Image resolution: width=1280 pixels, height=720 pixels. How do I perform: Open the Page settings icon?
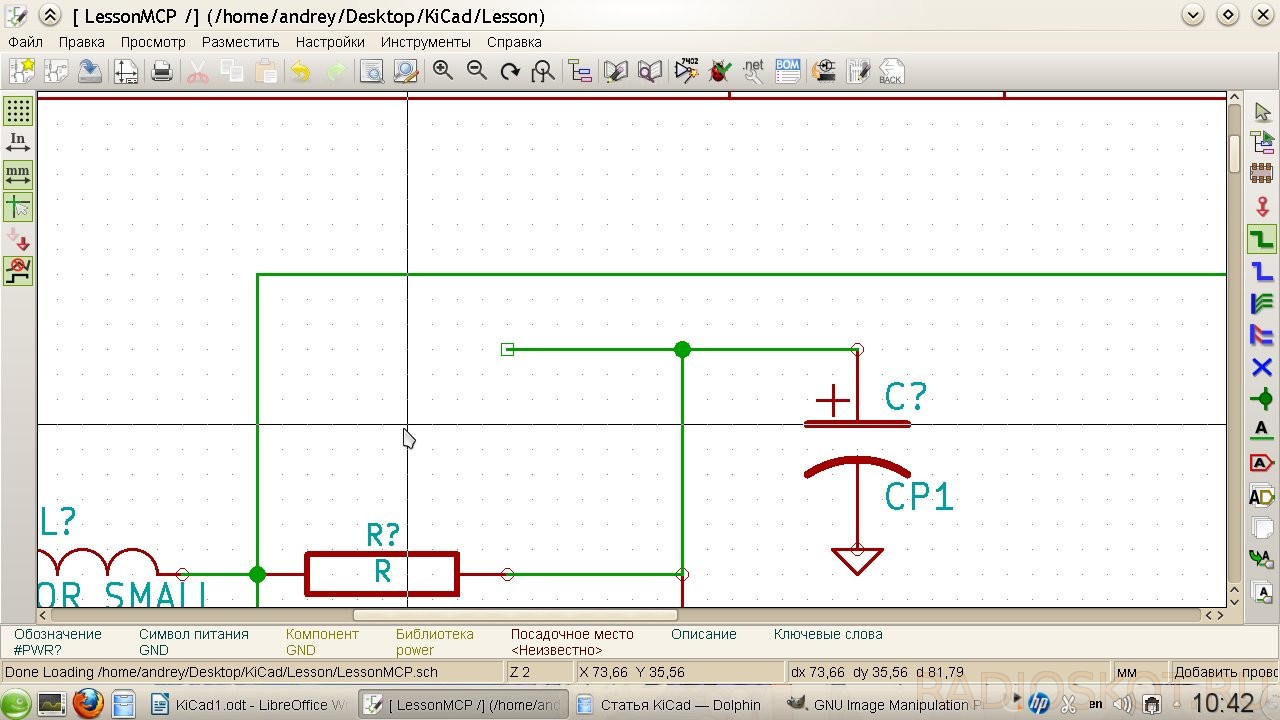pyautogui.click(x=126, y=71)
